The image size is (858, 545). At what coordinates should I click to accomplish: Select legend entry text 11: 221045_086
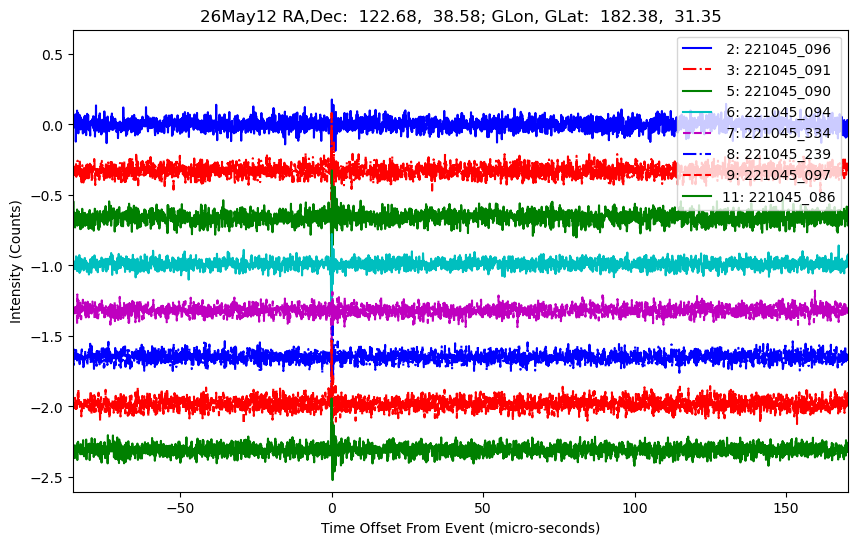(778, 197)
